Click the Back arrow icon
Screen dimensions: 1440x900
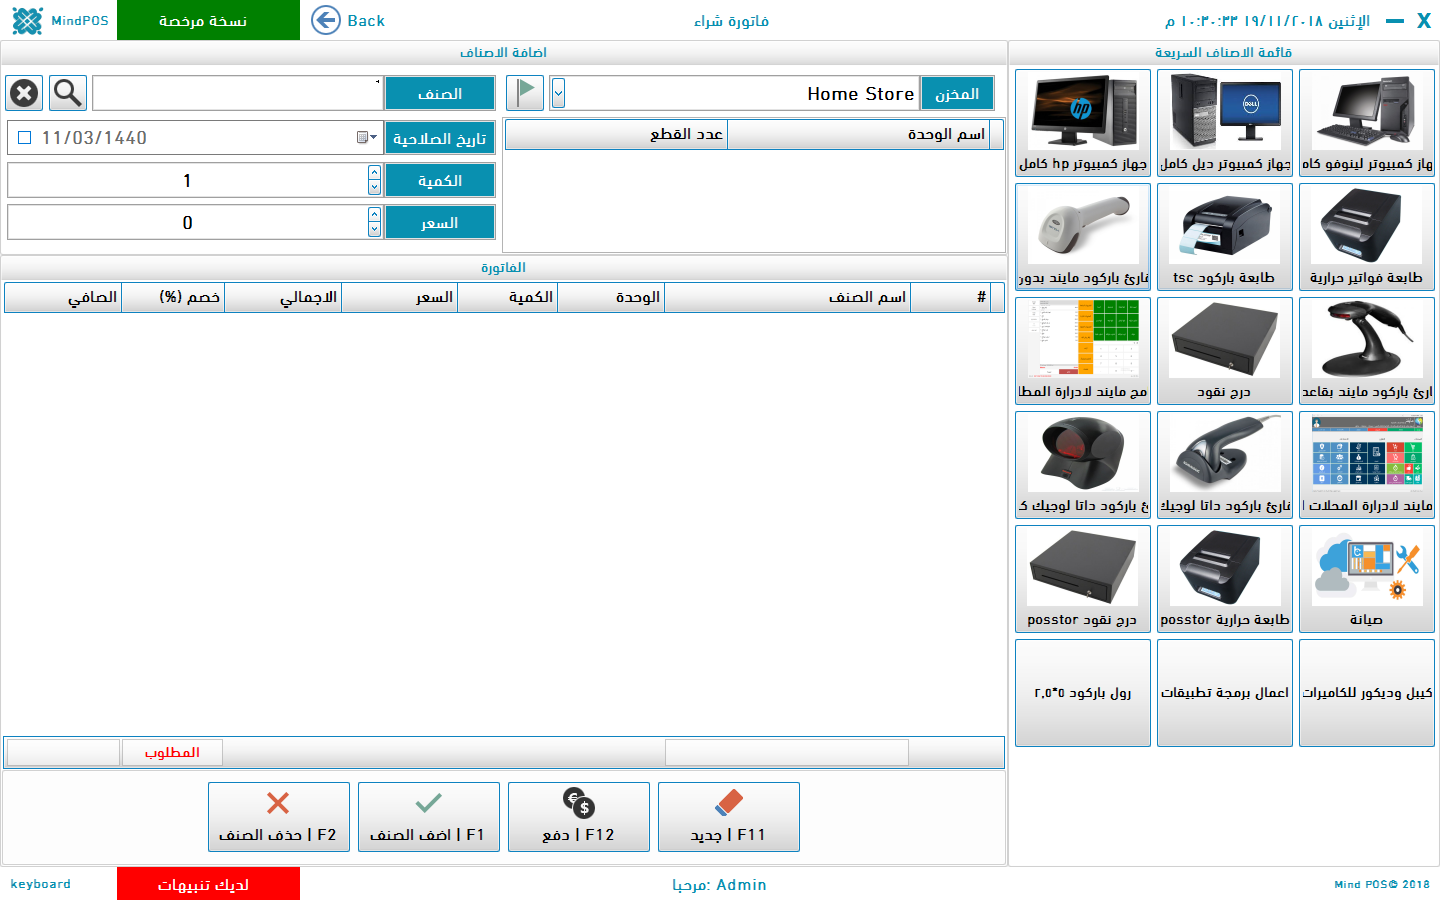coord(326,20)
